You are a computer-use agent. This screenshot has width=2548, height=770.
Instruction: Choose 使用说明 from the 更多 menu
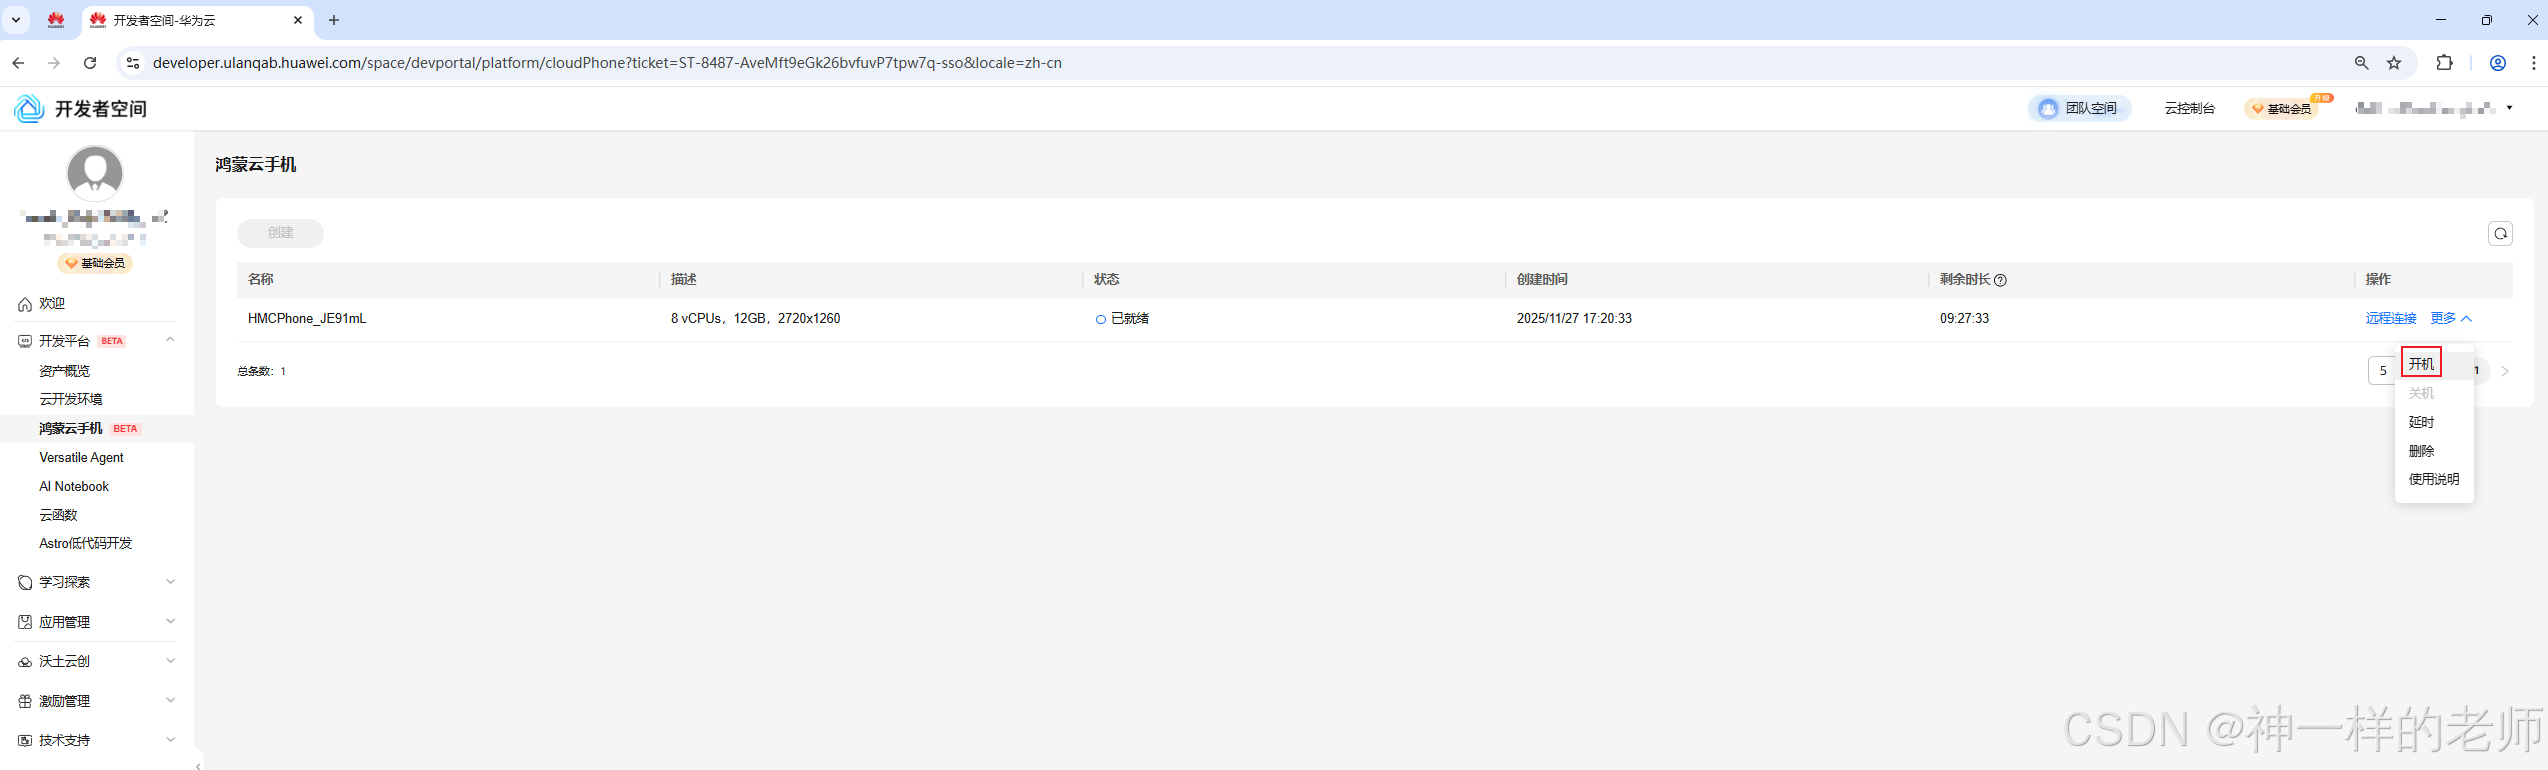coord(2433,479)
